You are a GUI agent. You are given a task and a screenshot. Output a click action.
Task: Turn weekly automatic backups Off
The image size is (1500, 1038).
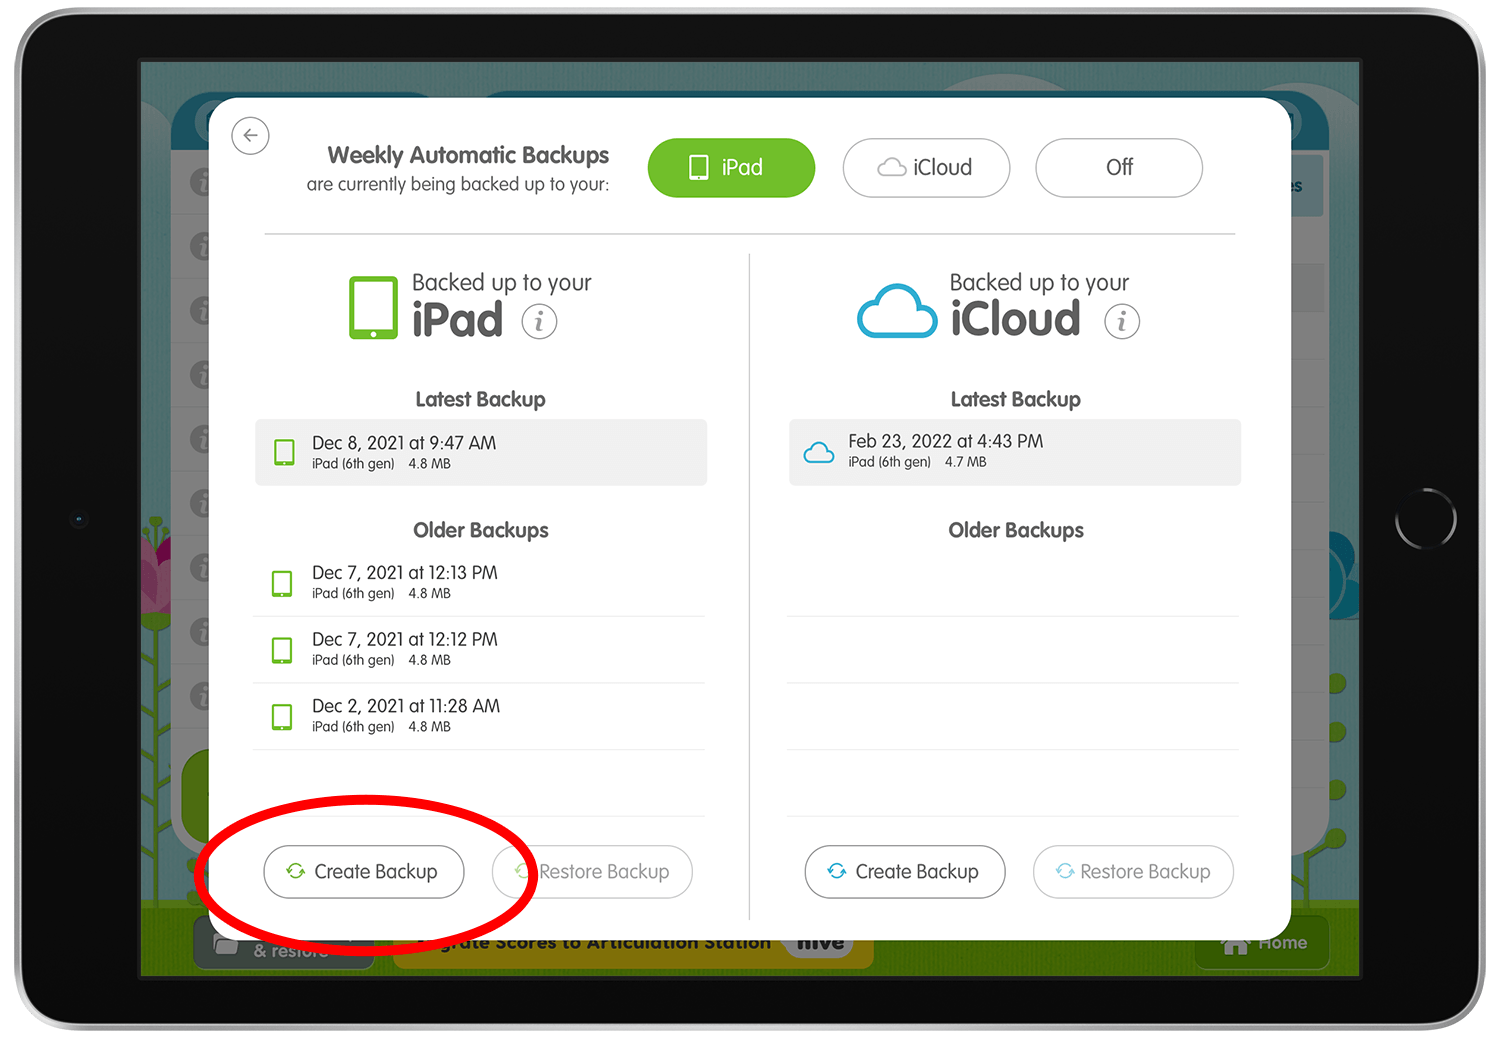click(1119, 168)
